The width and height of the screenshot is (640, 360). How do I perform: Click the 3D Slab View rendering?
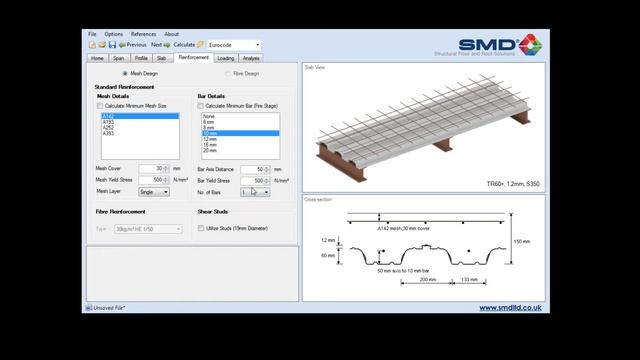(x=424, y=127)
